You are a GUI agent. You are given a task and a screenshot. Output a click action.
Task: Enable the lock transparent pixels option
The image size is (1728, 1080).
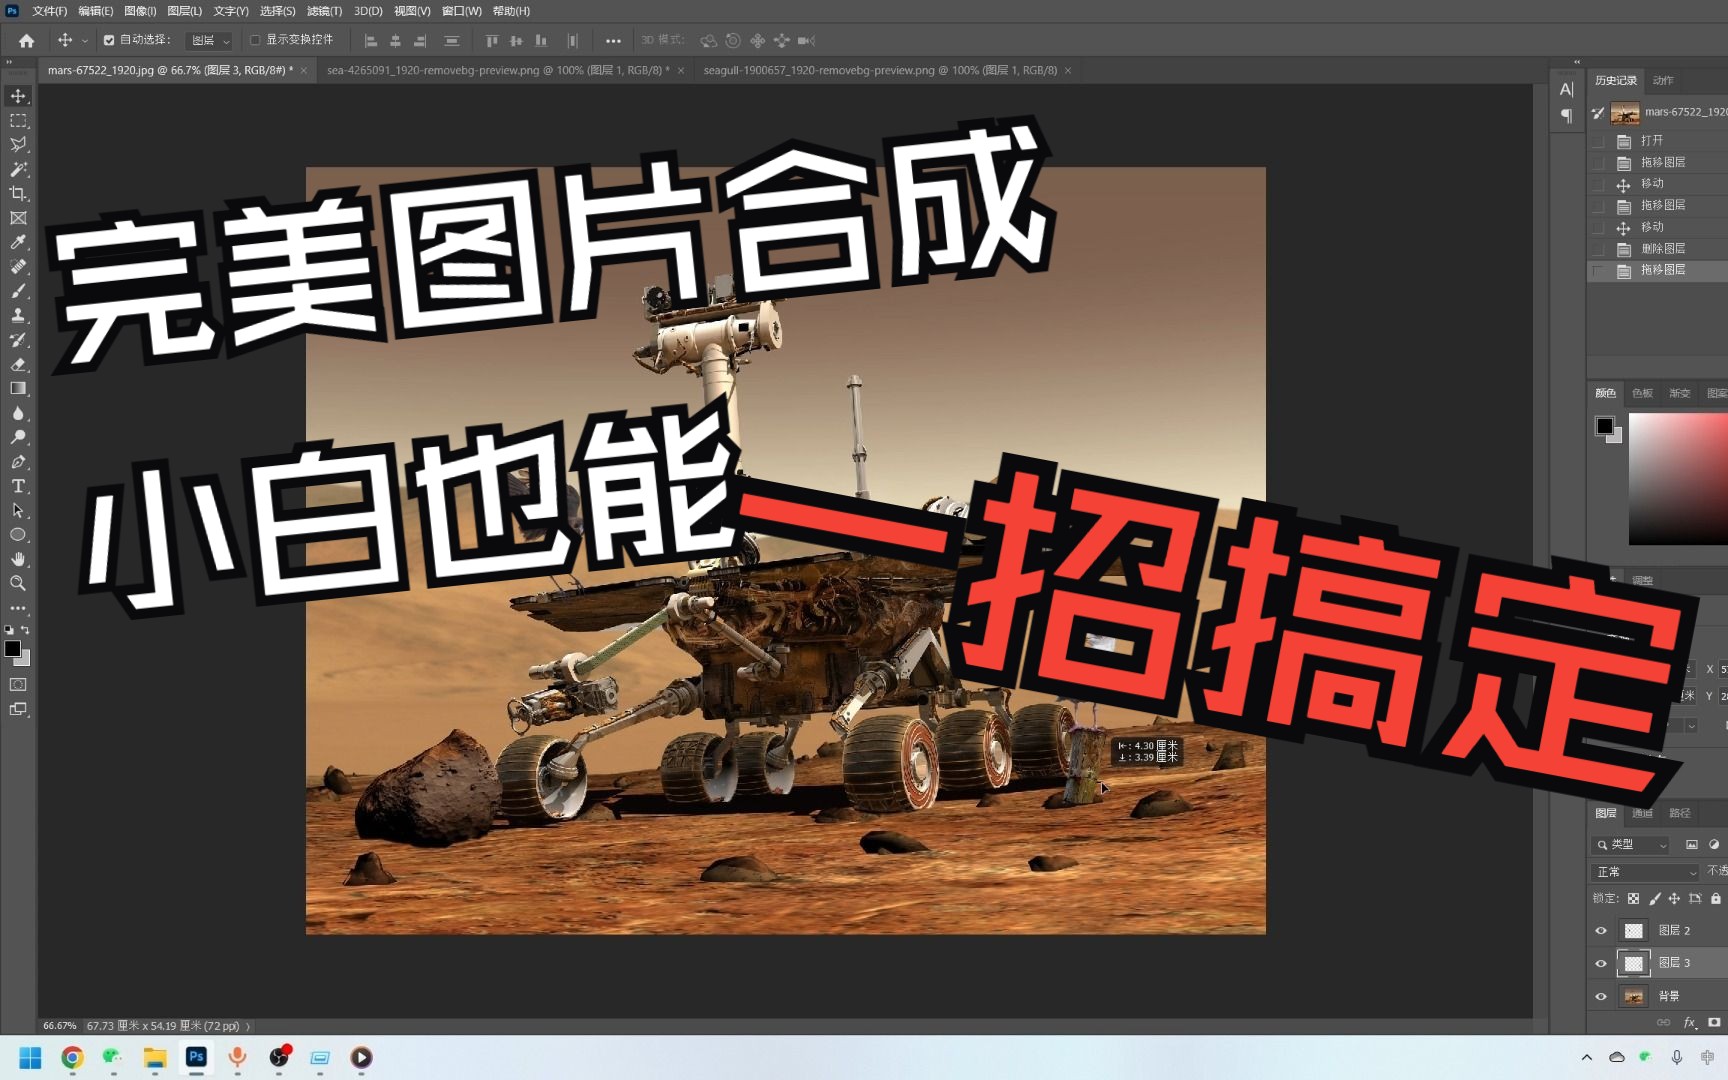coord(1633,898)
